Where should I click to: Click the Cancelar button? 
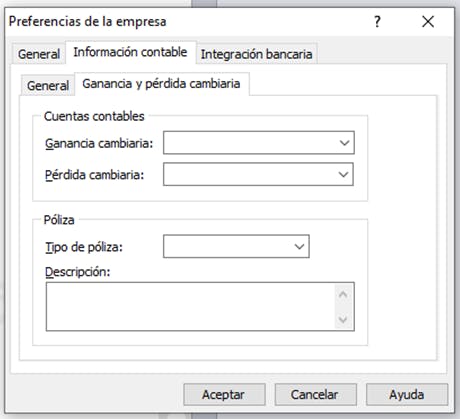click(315, 395)
